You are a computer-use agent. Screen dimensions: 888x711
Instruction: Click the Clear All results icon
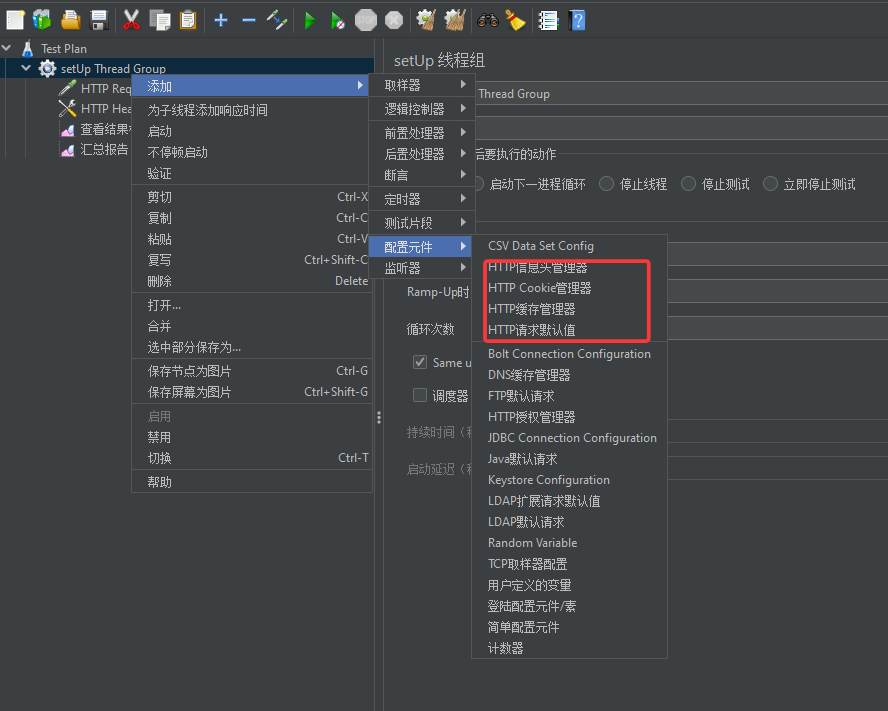pos(455,20)
